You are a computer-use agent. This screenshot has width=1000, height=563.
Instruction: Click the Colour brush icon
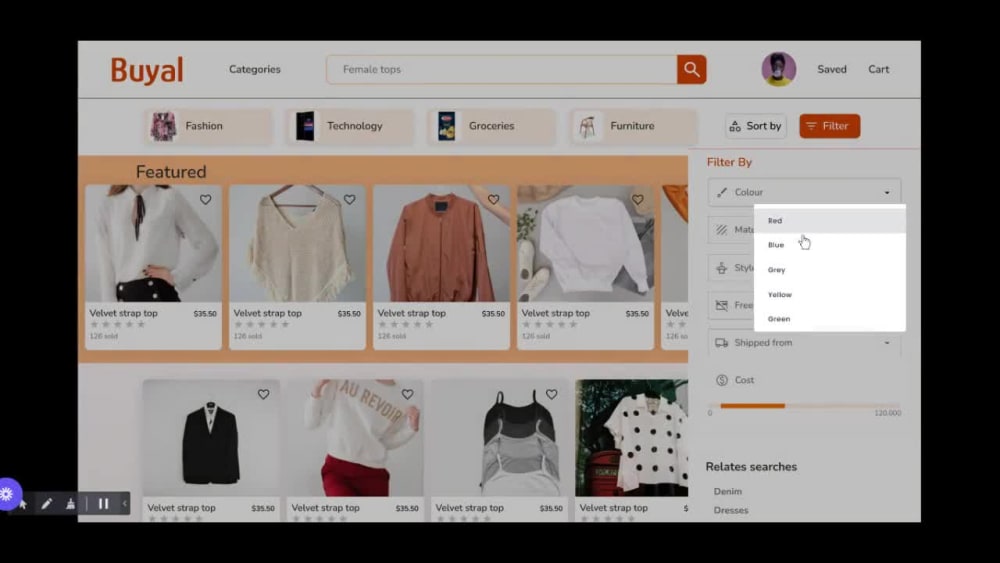pos(721,193)
